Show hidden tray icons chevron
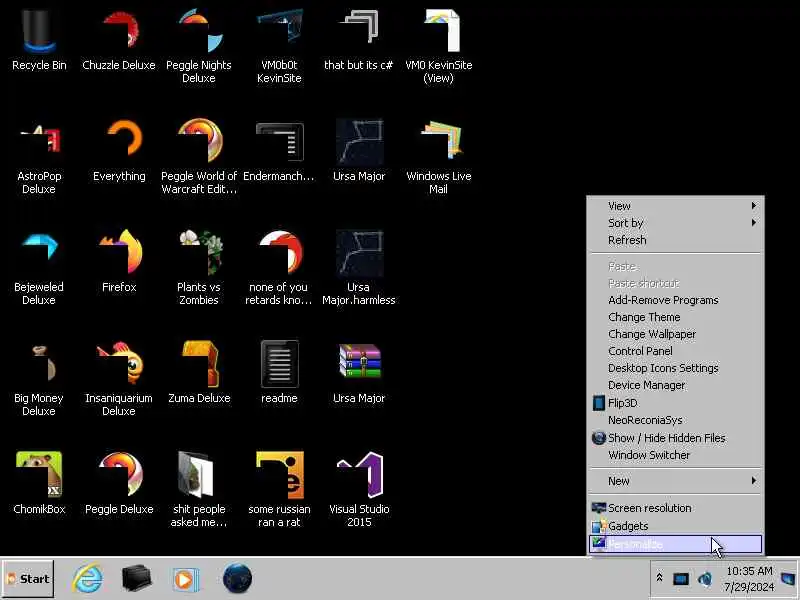Viewport: 800px width, 600px height. click(659, 578)
